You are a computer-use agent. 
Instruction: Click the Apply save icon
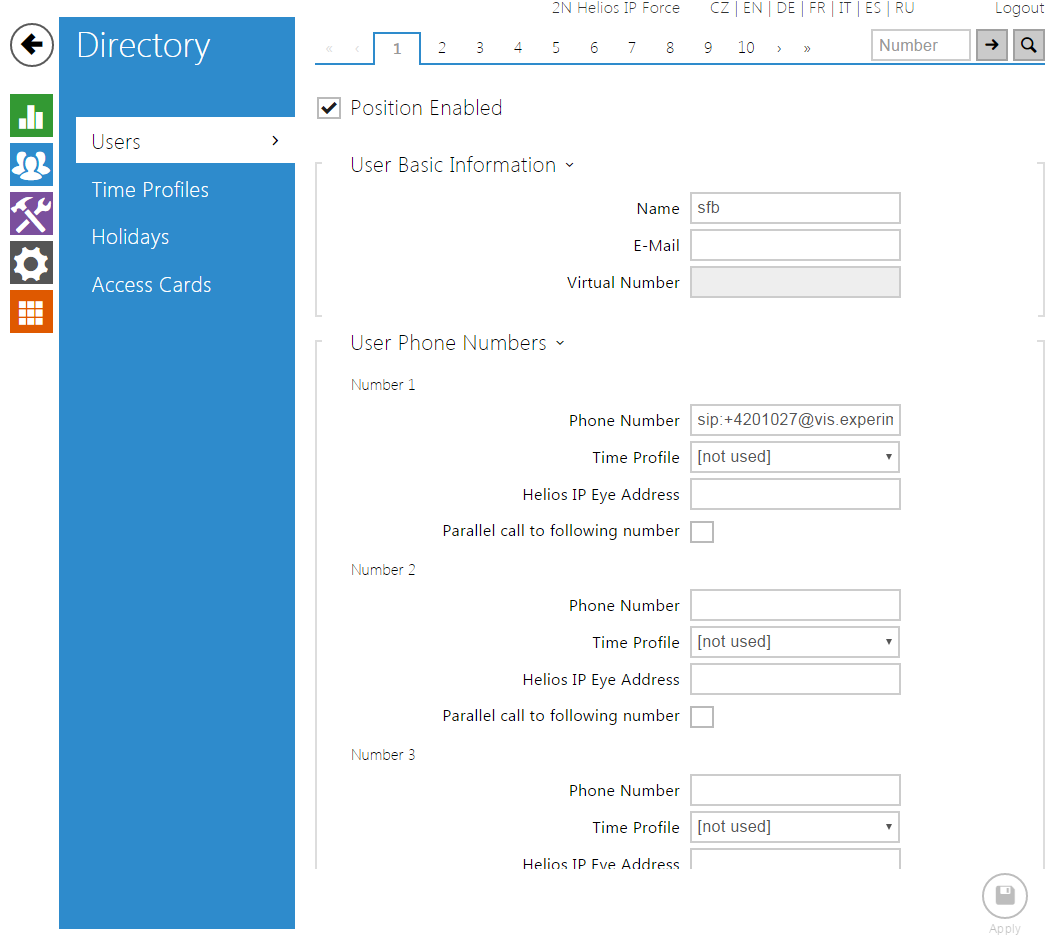click(1004, 896)
